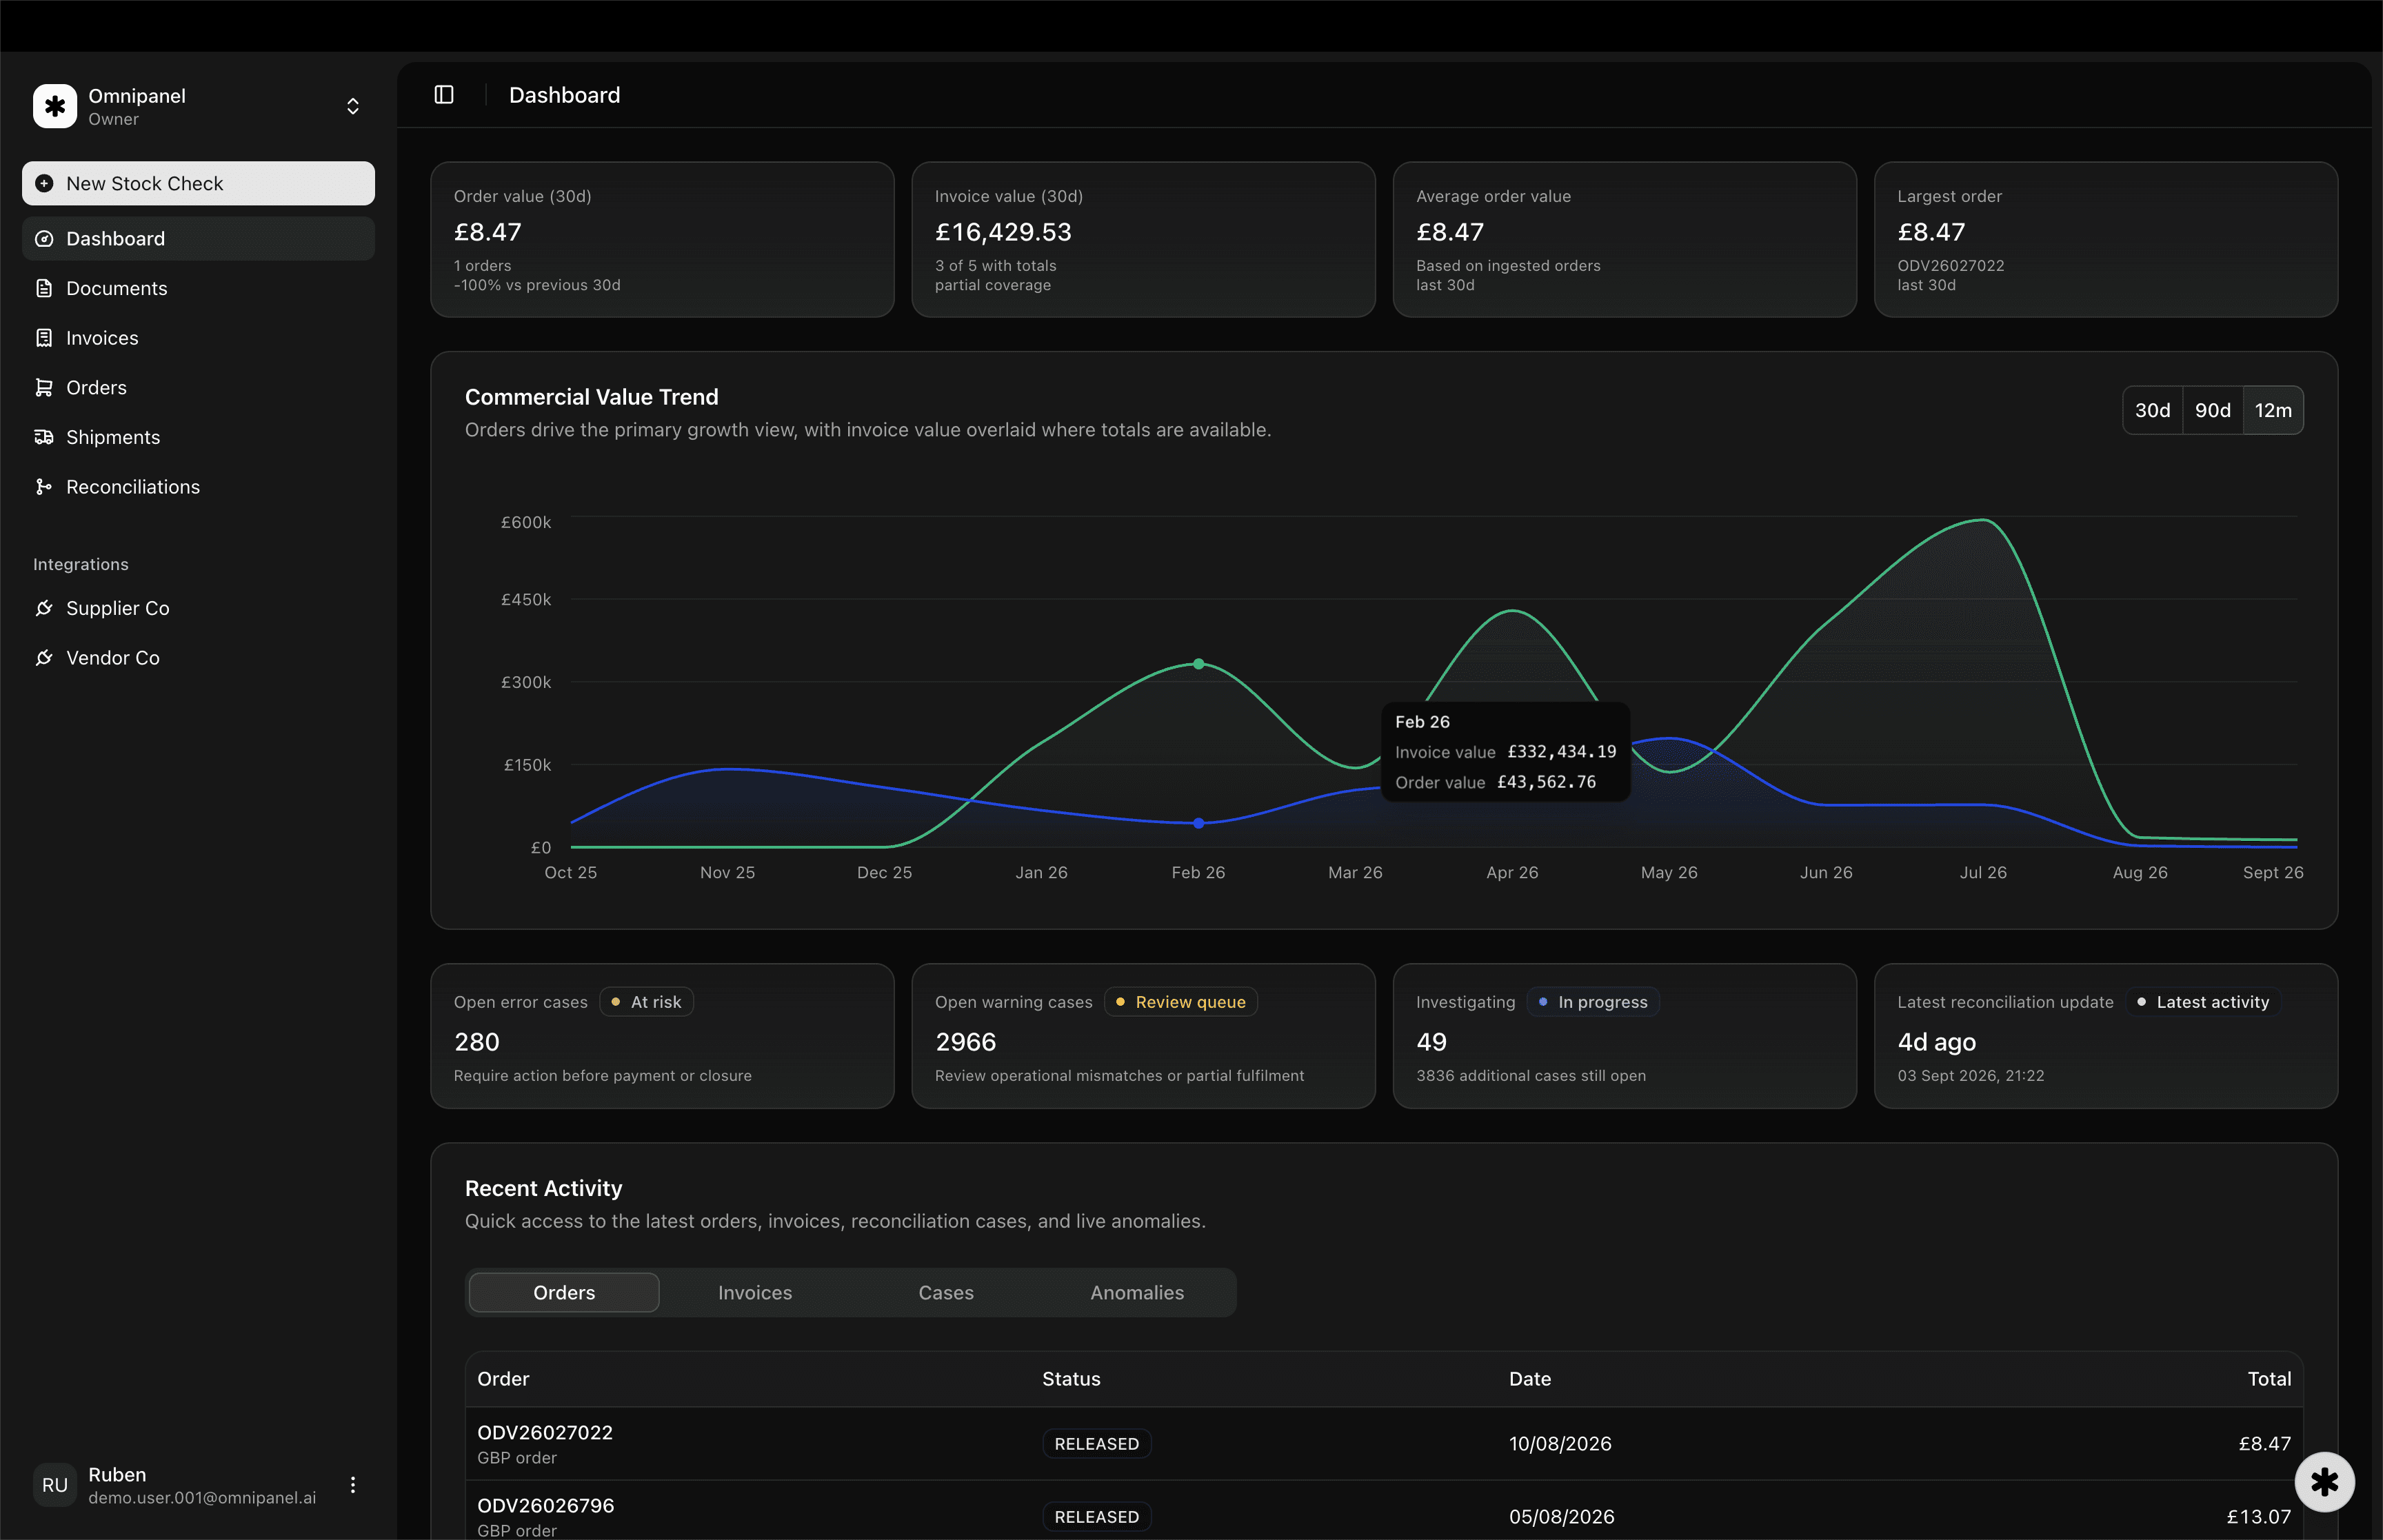Start a New Stock Check
Viewport: 2383px width, 1540px height.
(198, 183)
